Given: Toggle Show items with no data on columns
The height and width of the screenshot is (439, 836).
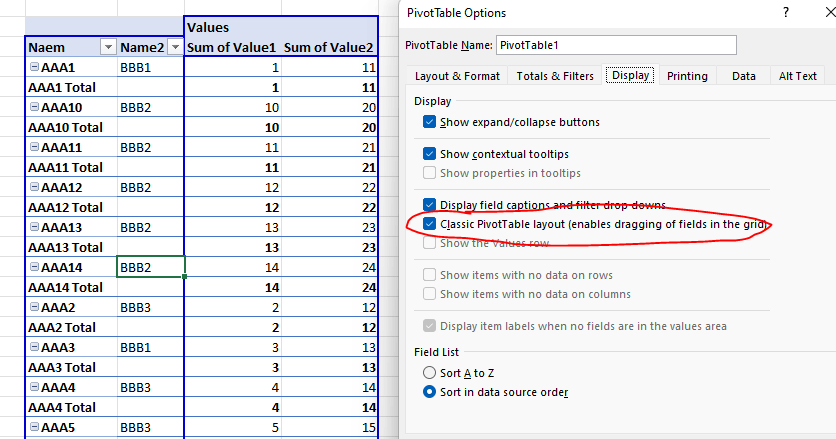Looking at the screenshot, I should pos(429,294).
